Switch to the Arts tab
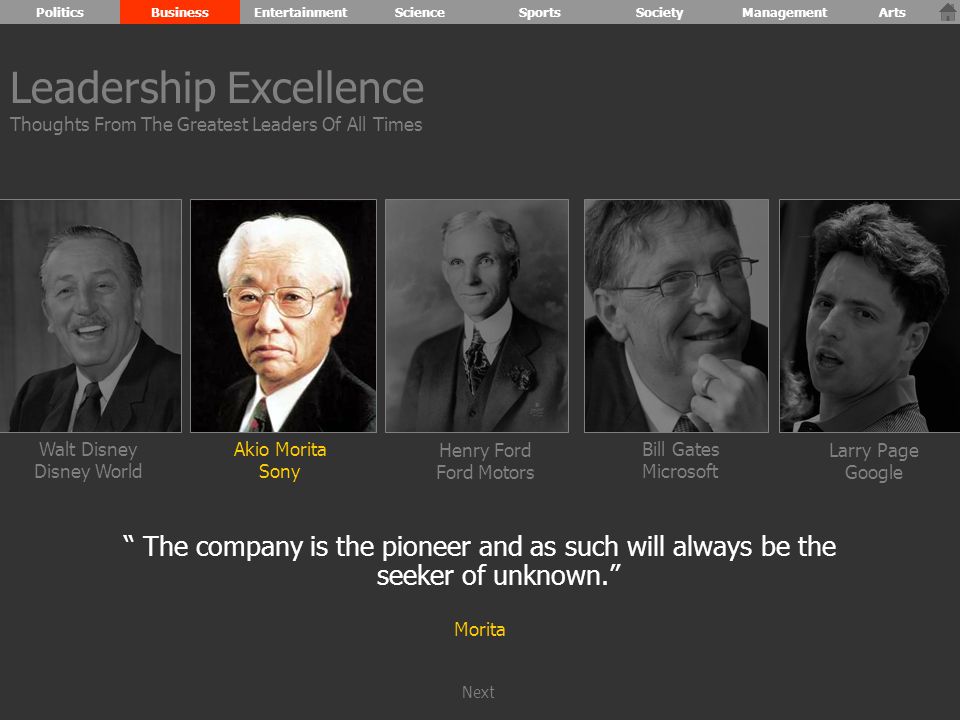960x720 pixels. tap(892, 12)
